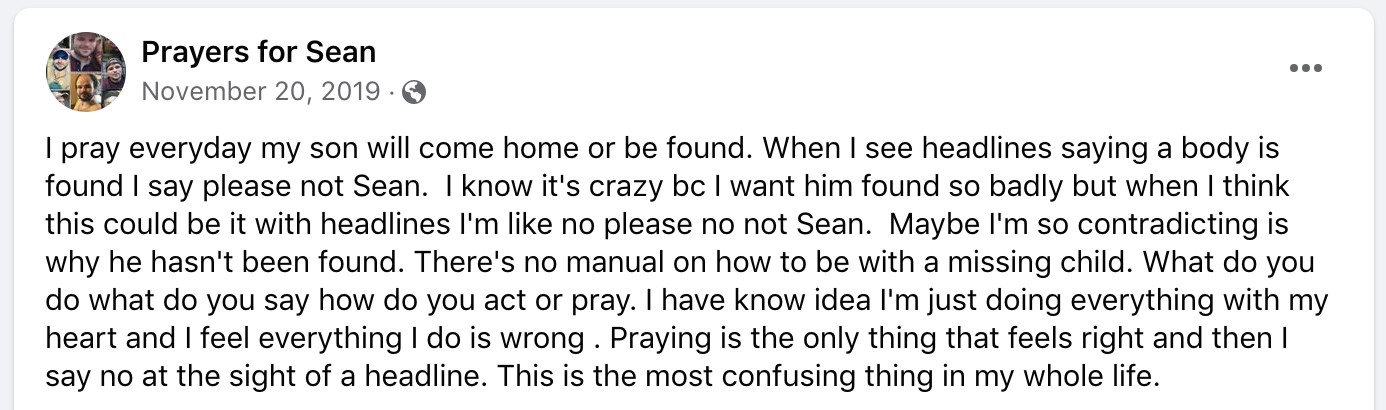Click the line starting "heart and I feel"
Viewport: 1386px width, 410px height.
[x=666, y=340]
